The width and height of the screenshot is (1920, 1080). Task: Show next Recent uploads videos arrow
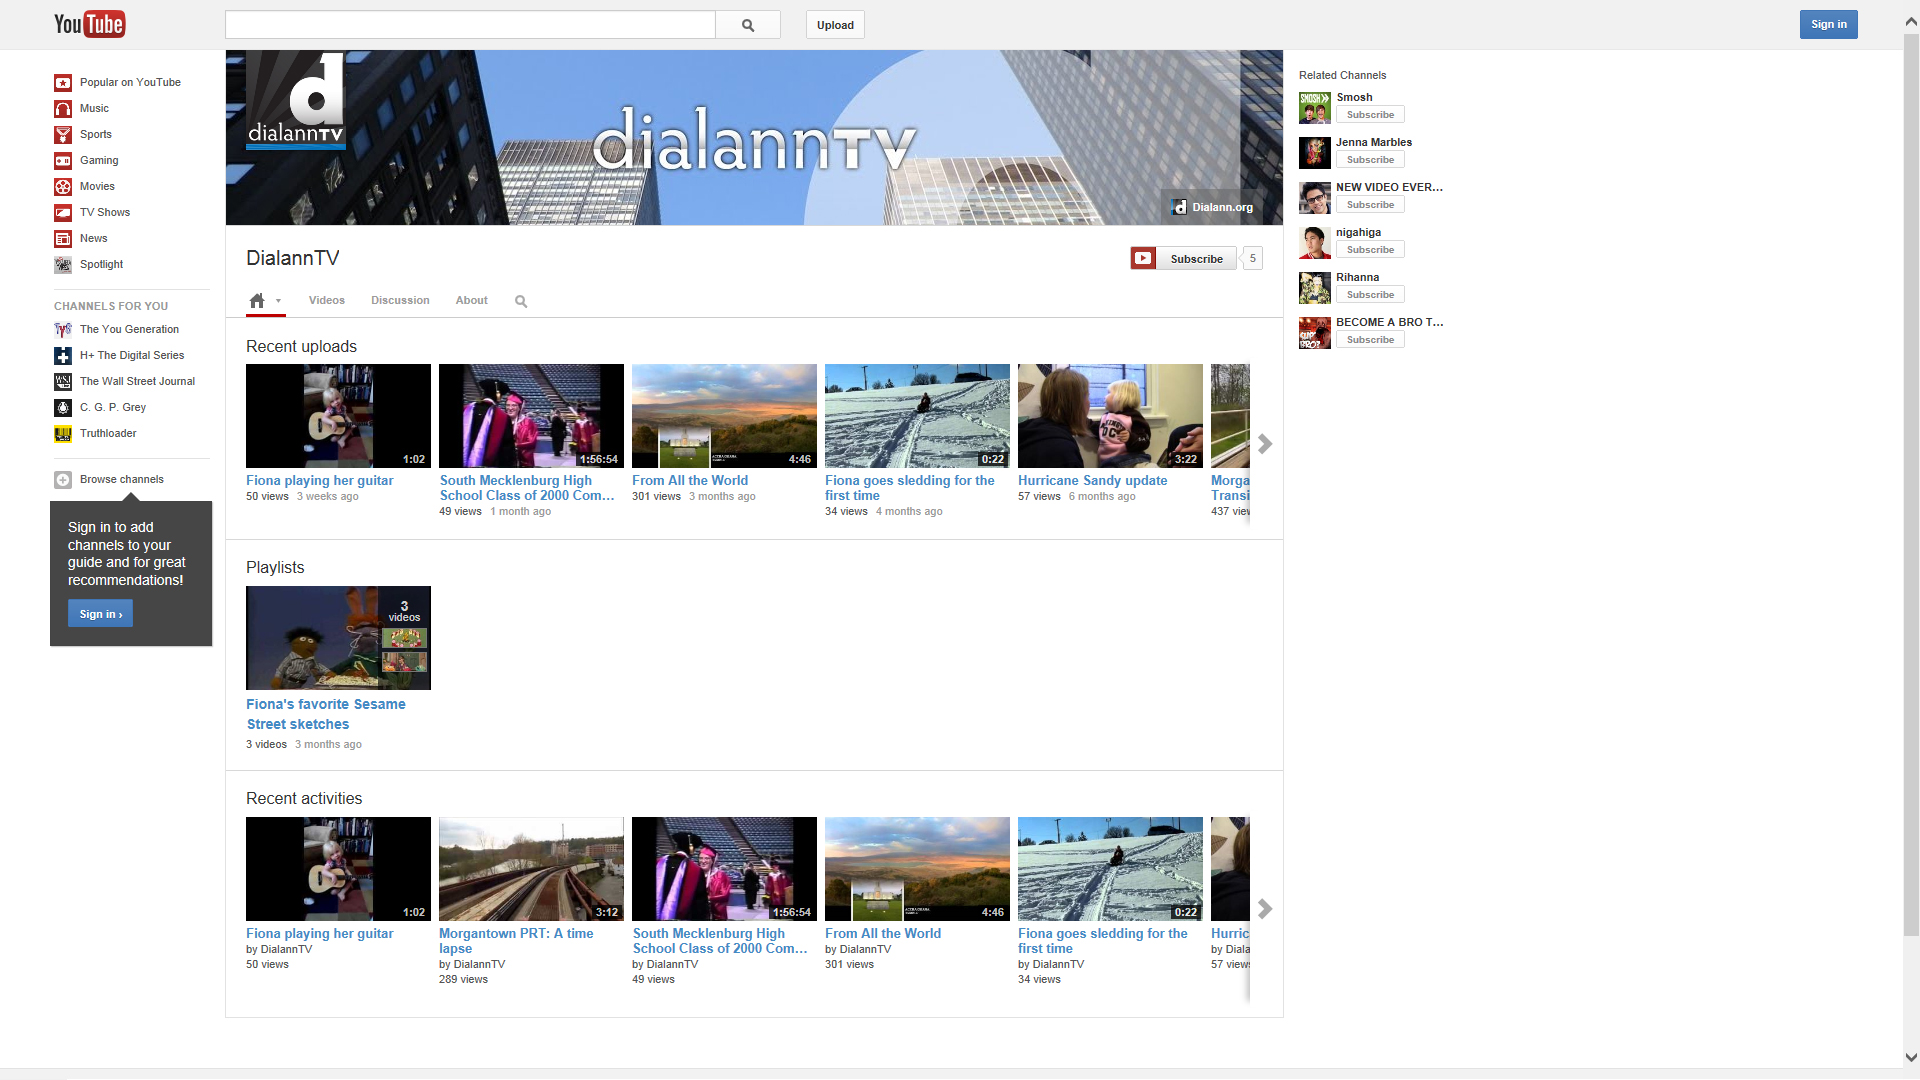pos(1265,443)
